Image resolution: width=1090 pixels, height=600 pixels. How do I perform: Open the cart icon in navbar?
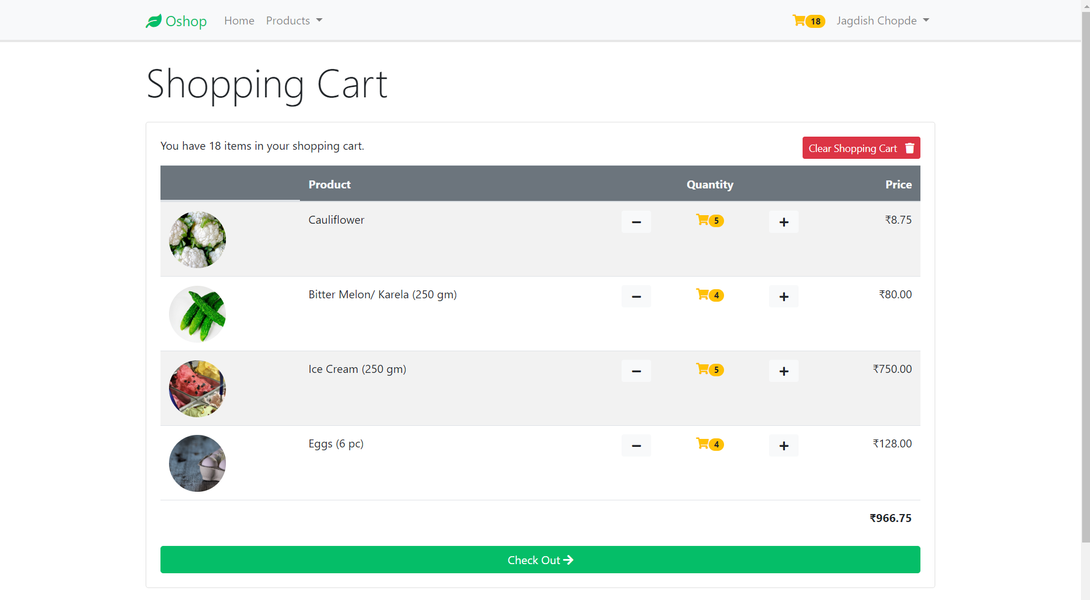point(800,21)
